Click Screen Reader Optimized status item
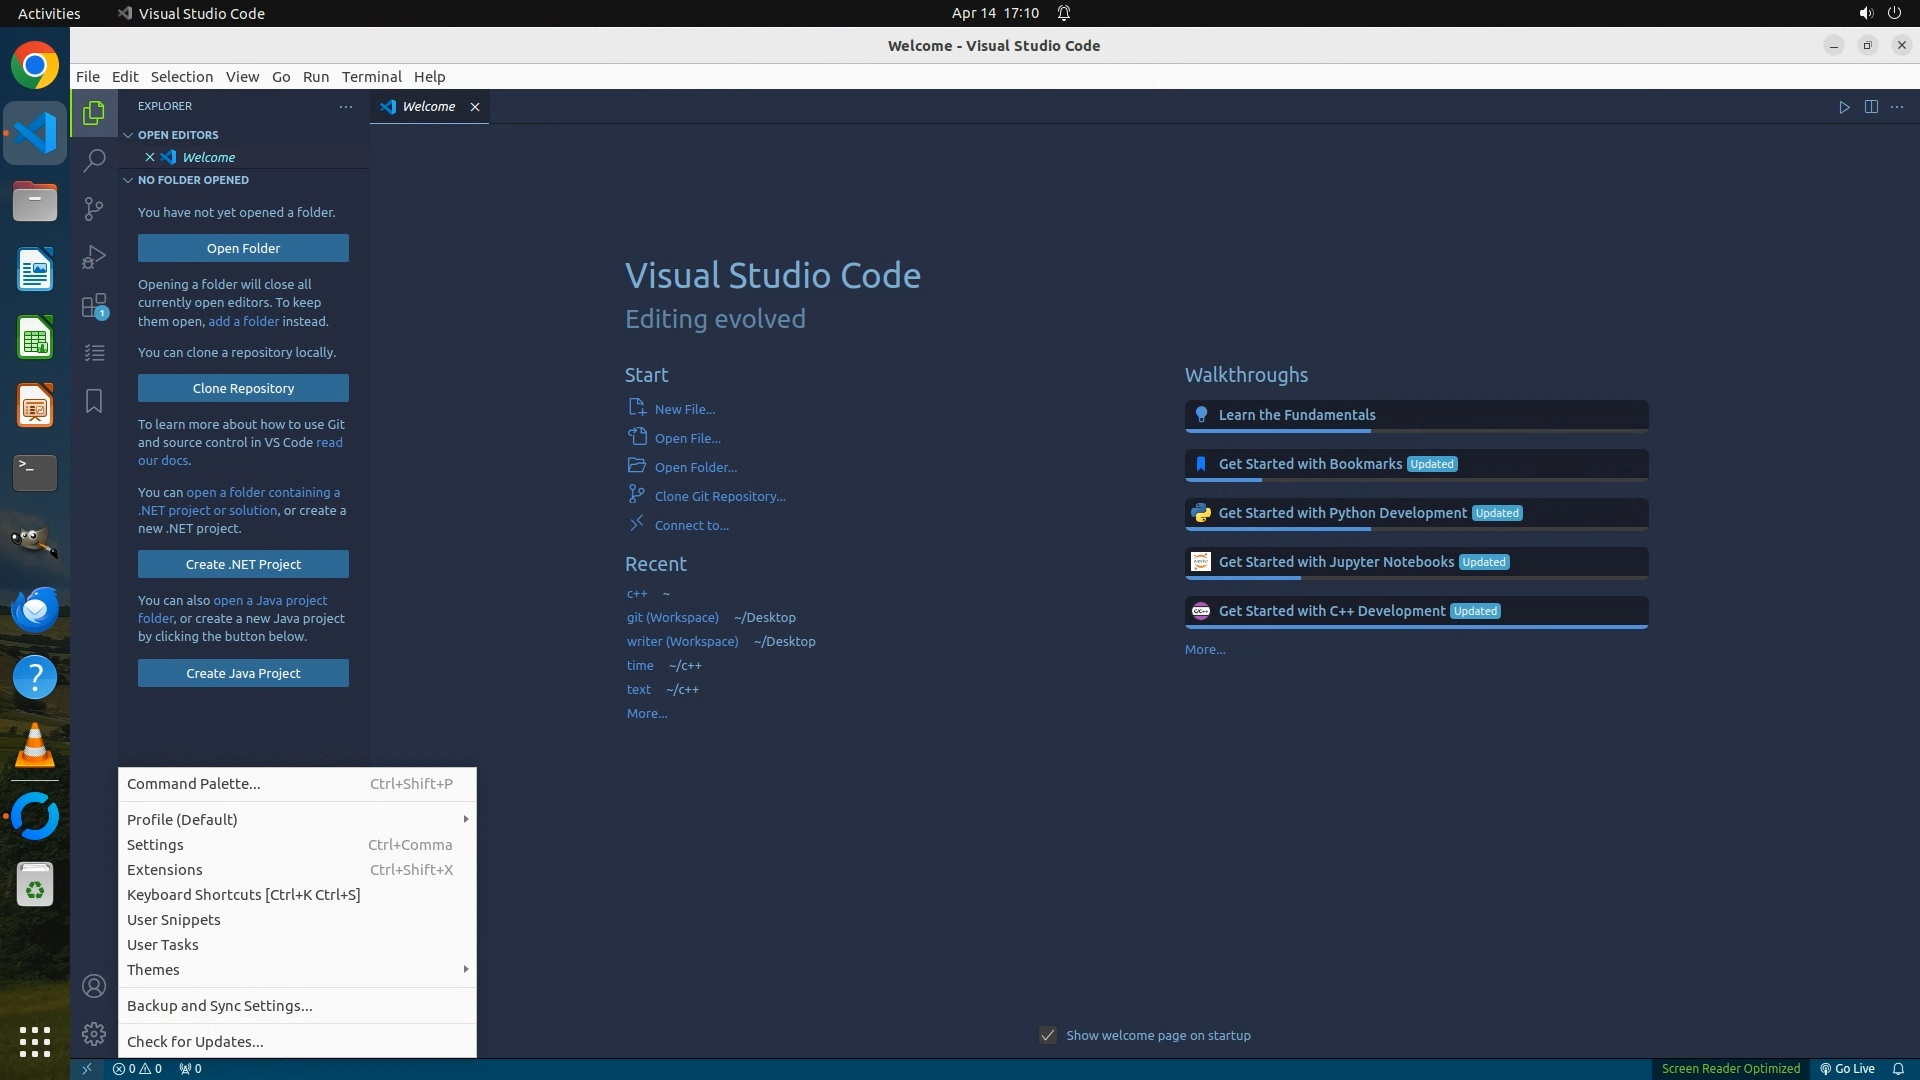The height and width of the screenshot is (1080, 1920). click(1730, 1068)
